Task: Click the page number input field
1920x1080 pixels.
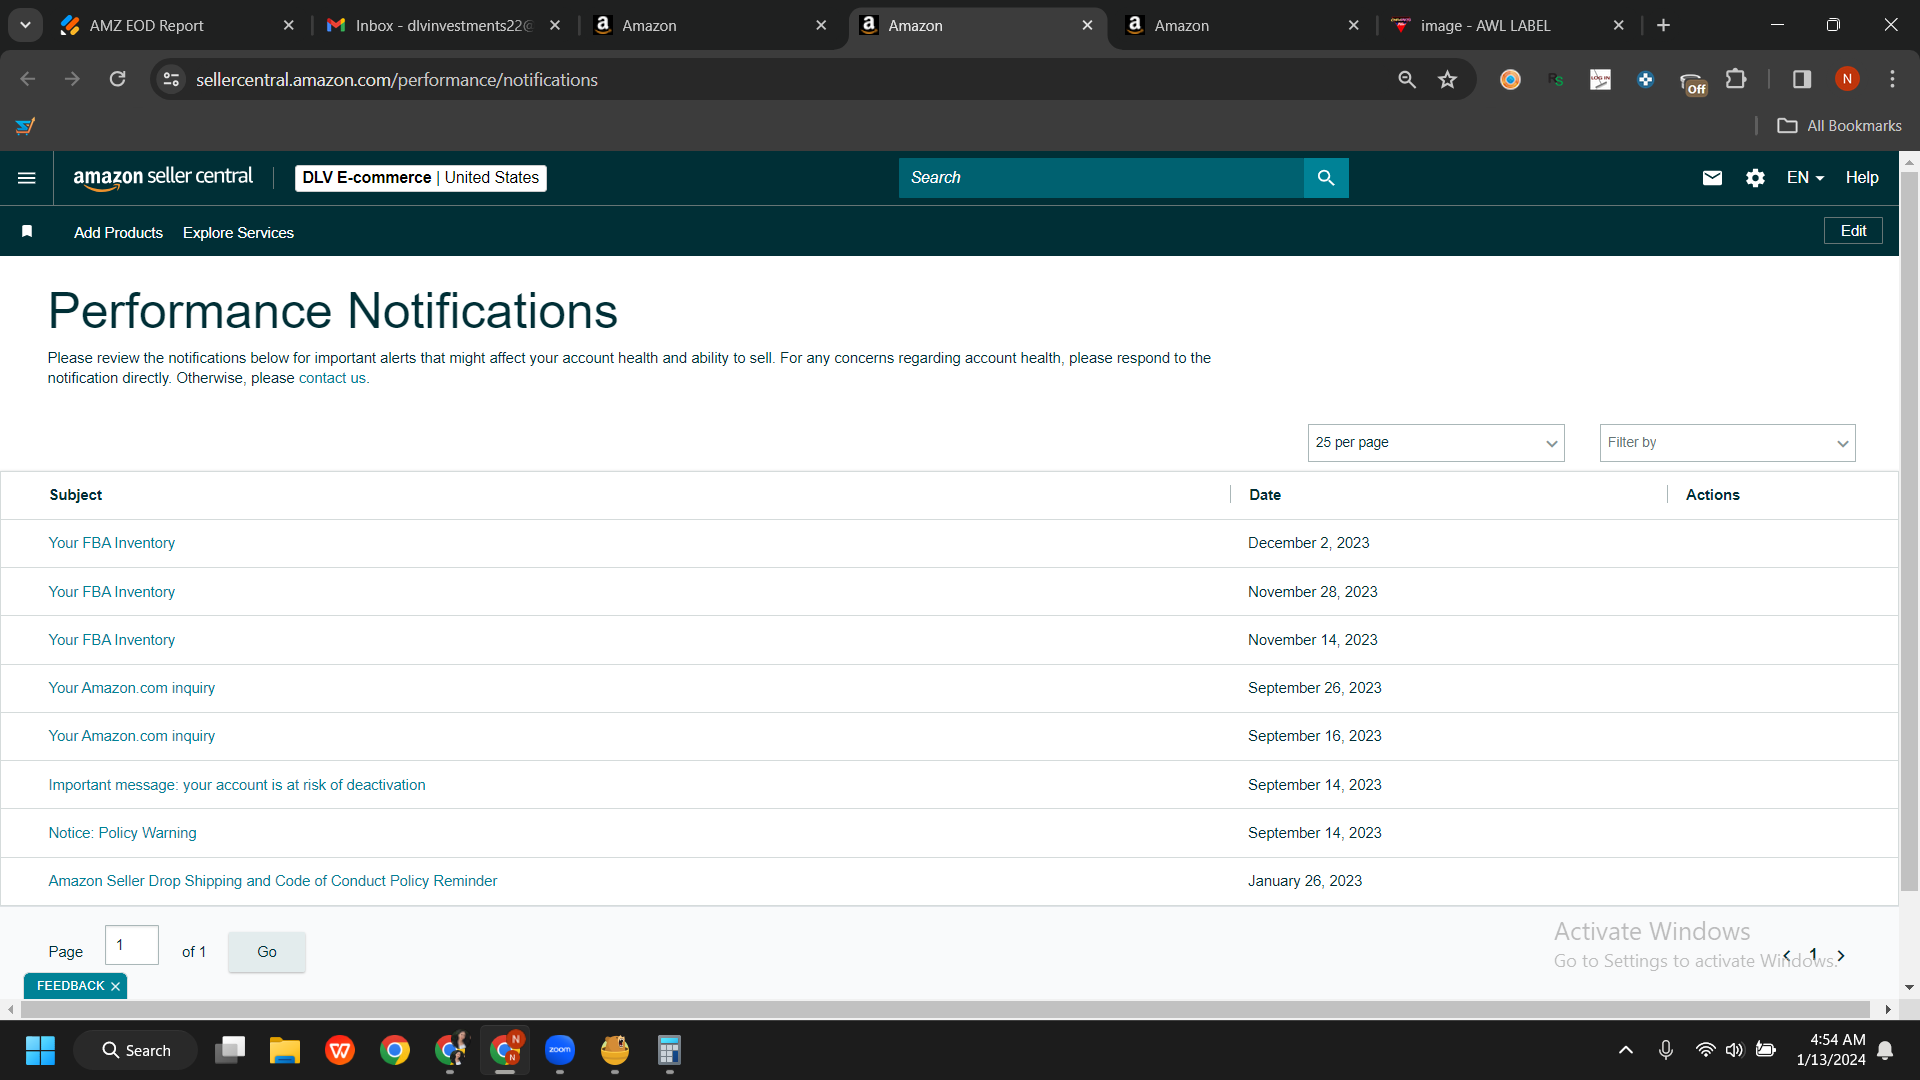Action: 132,945
